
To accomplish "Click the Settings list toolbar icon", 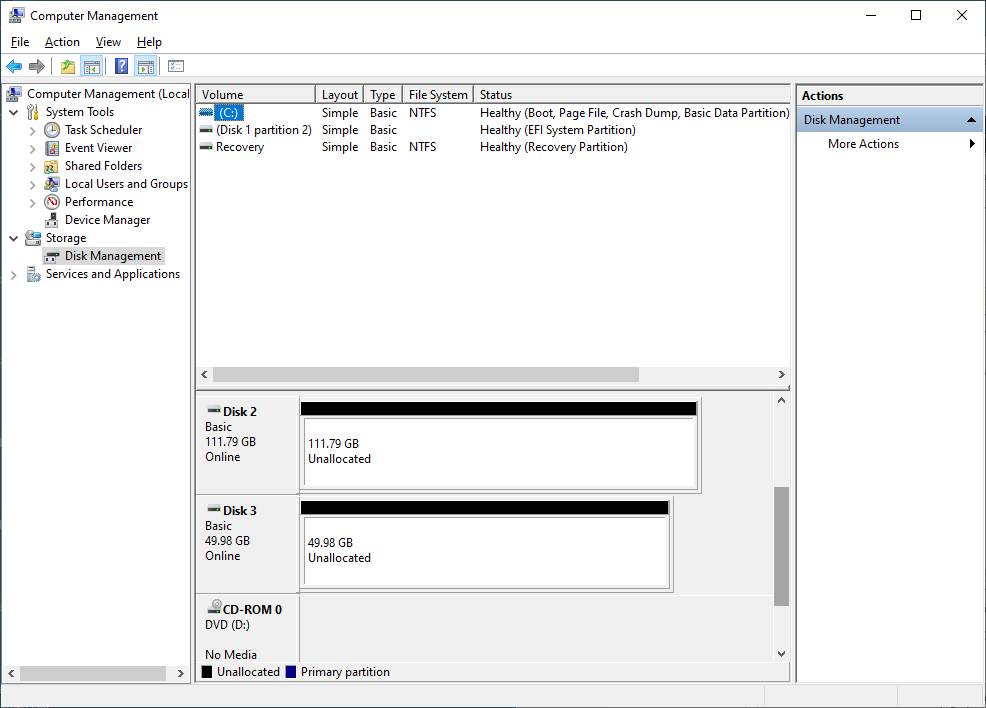I will pos(176,66).
